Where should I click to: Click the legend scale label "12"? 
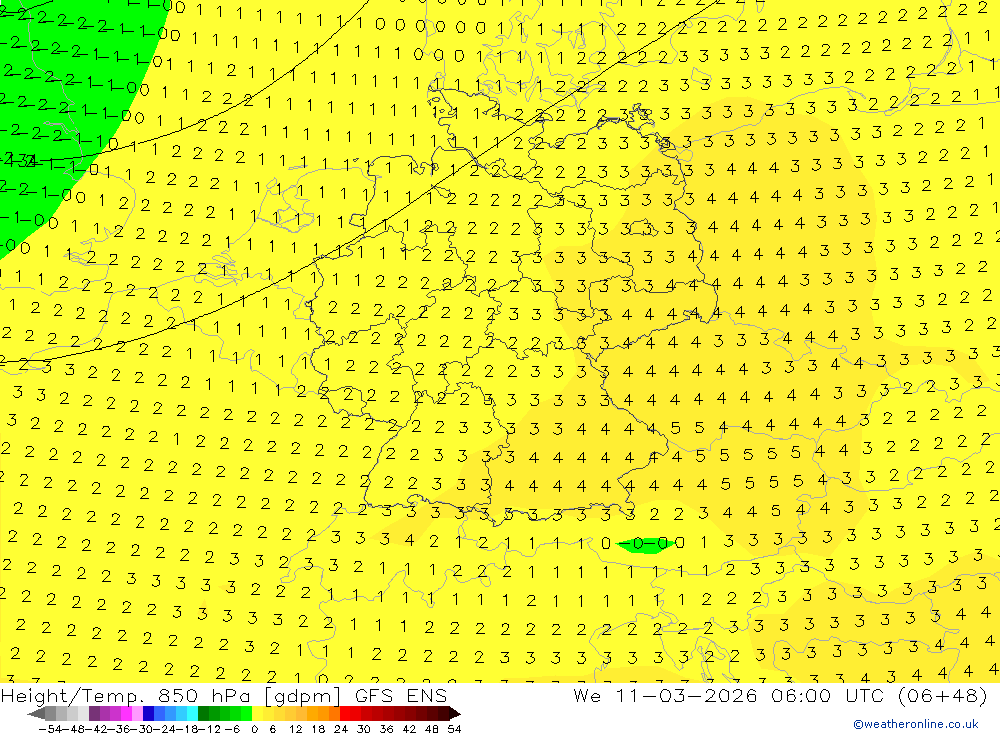pos(295,729)
